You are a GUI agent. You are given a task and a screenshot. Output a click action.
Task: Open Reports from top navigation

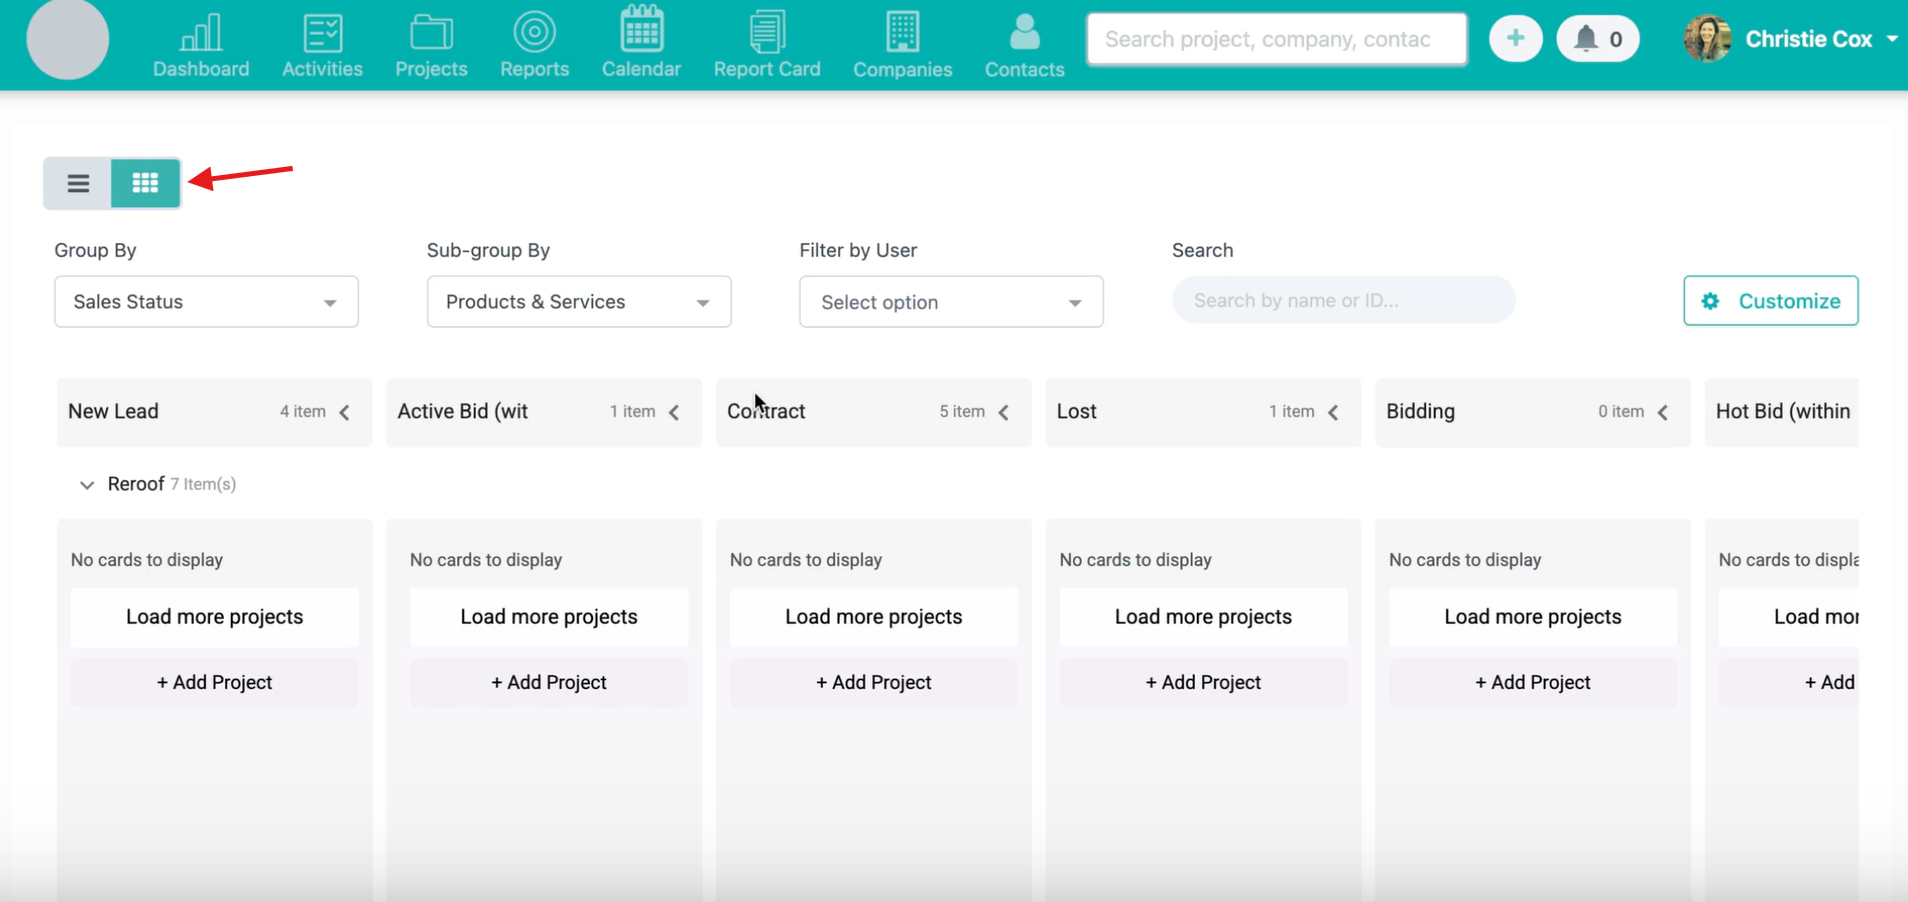tap(534, 46)
